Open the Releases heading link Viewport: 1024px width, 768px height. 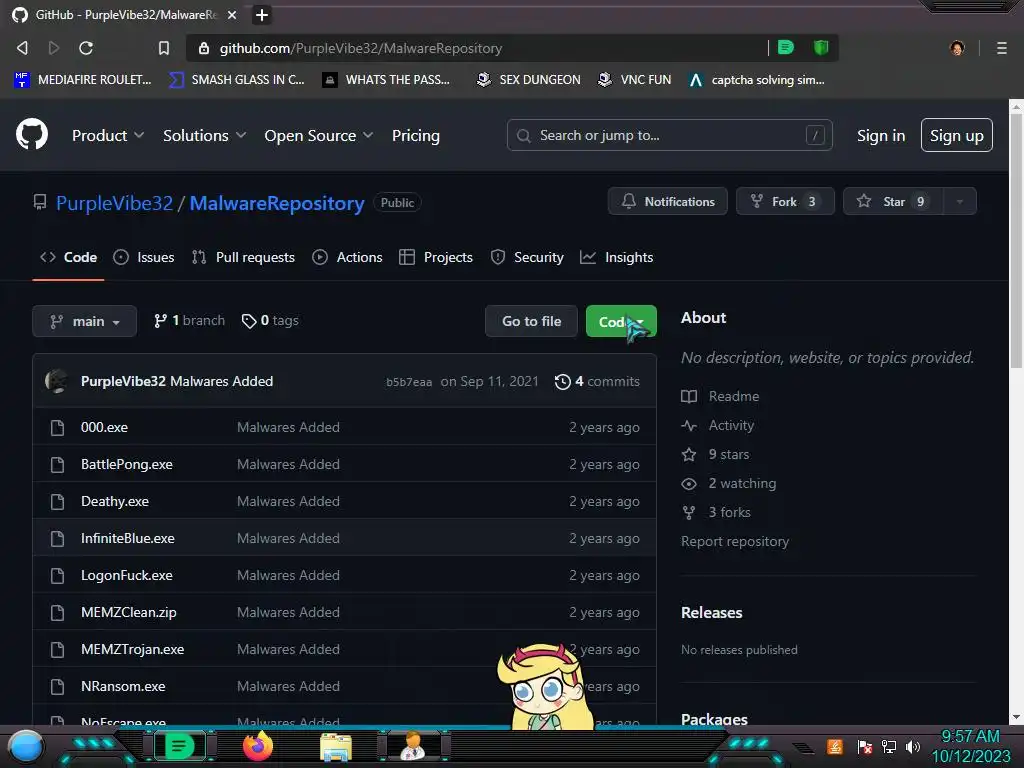tap(712, 613)
